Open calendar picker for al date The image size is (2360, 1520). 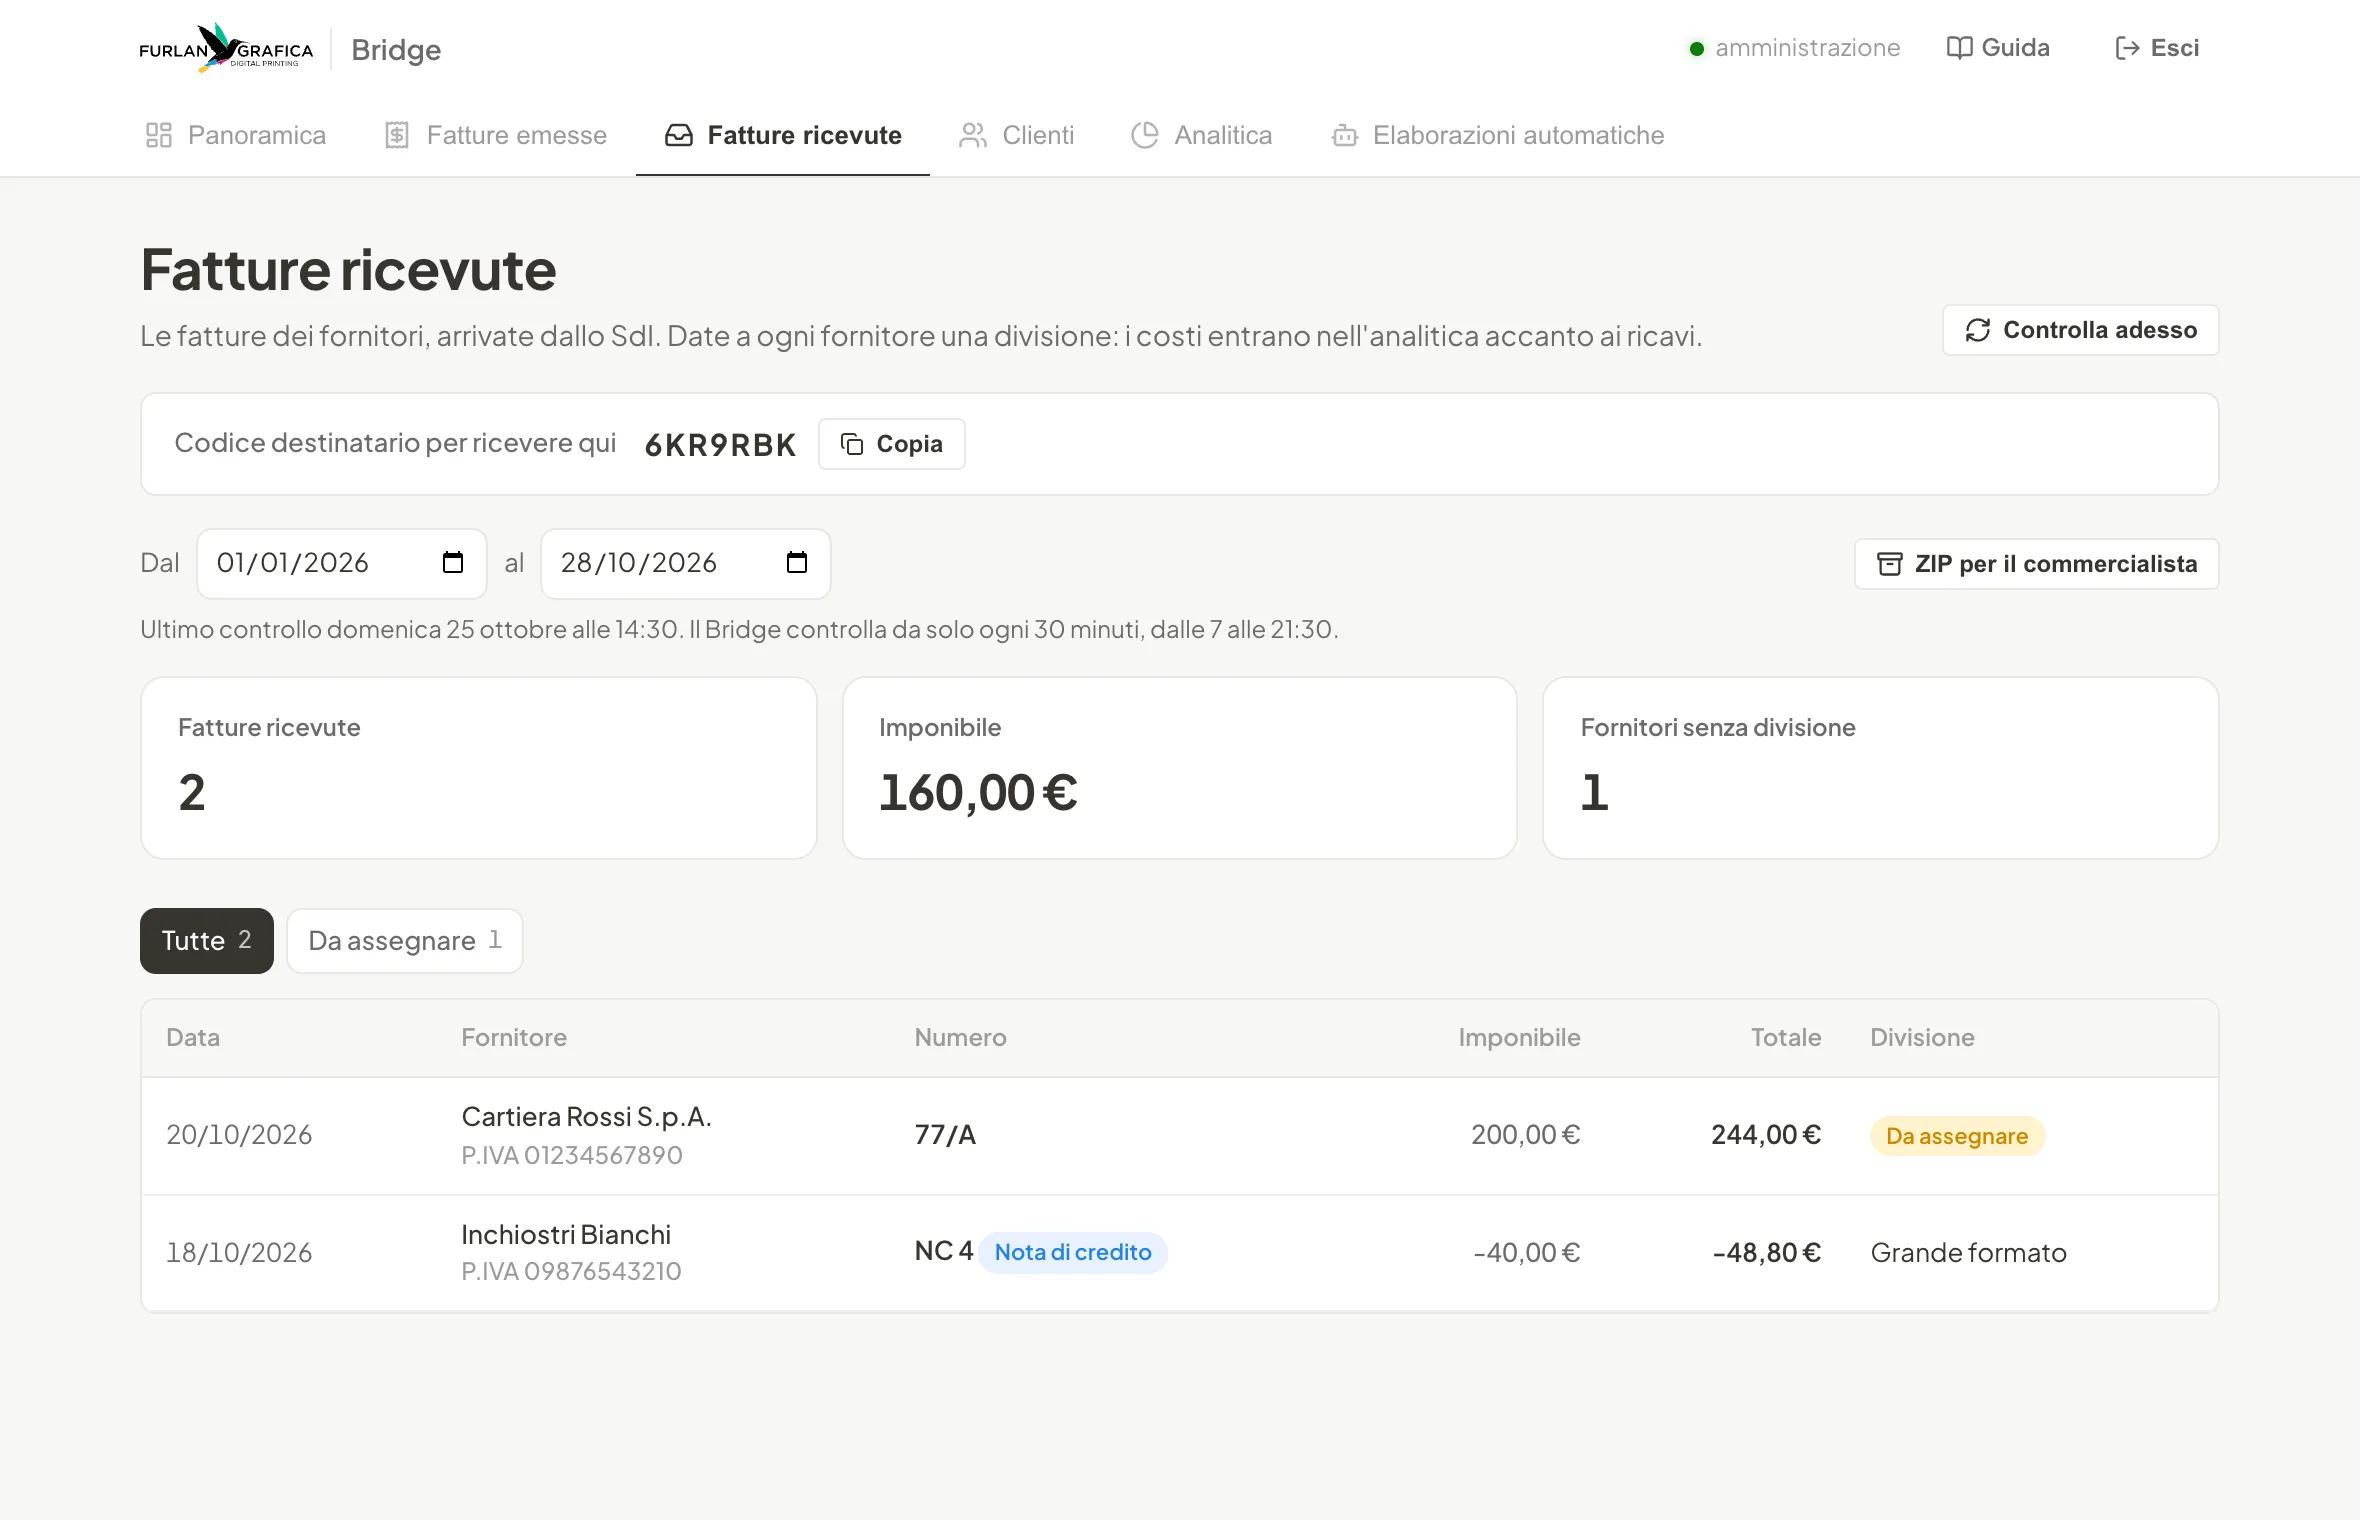(x=797, y=563)
